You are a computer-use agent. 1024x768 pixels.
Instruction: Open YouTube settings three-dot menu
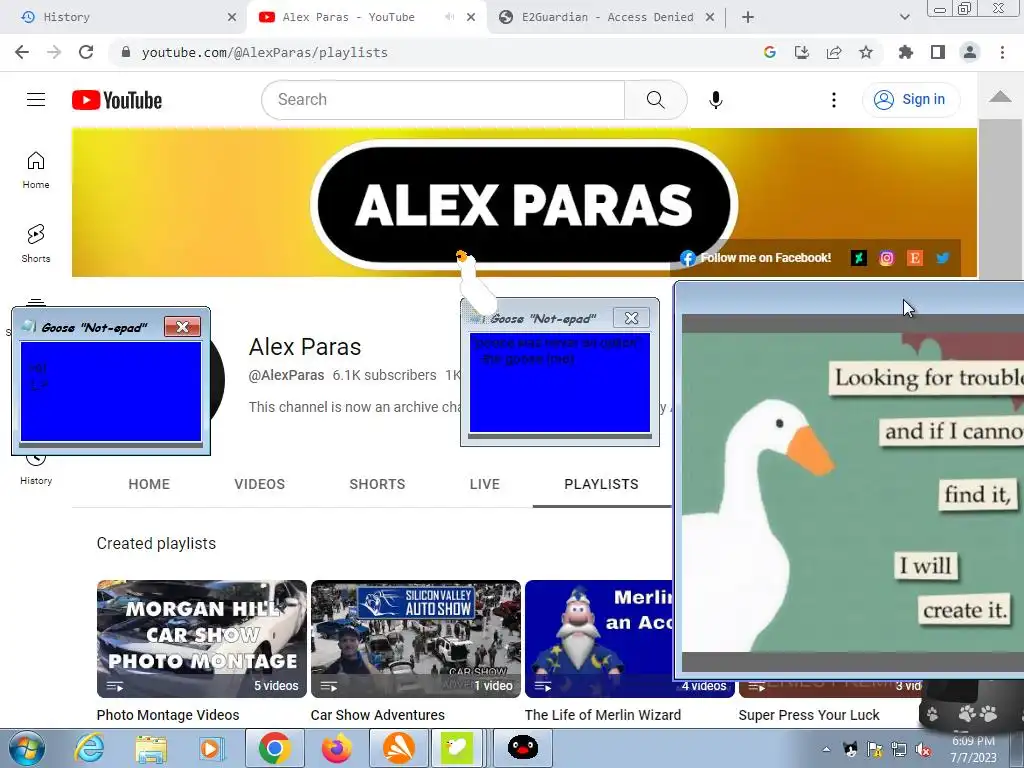(833, 100)
